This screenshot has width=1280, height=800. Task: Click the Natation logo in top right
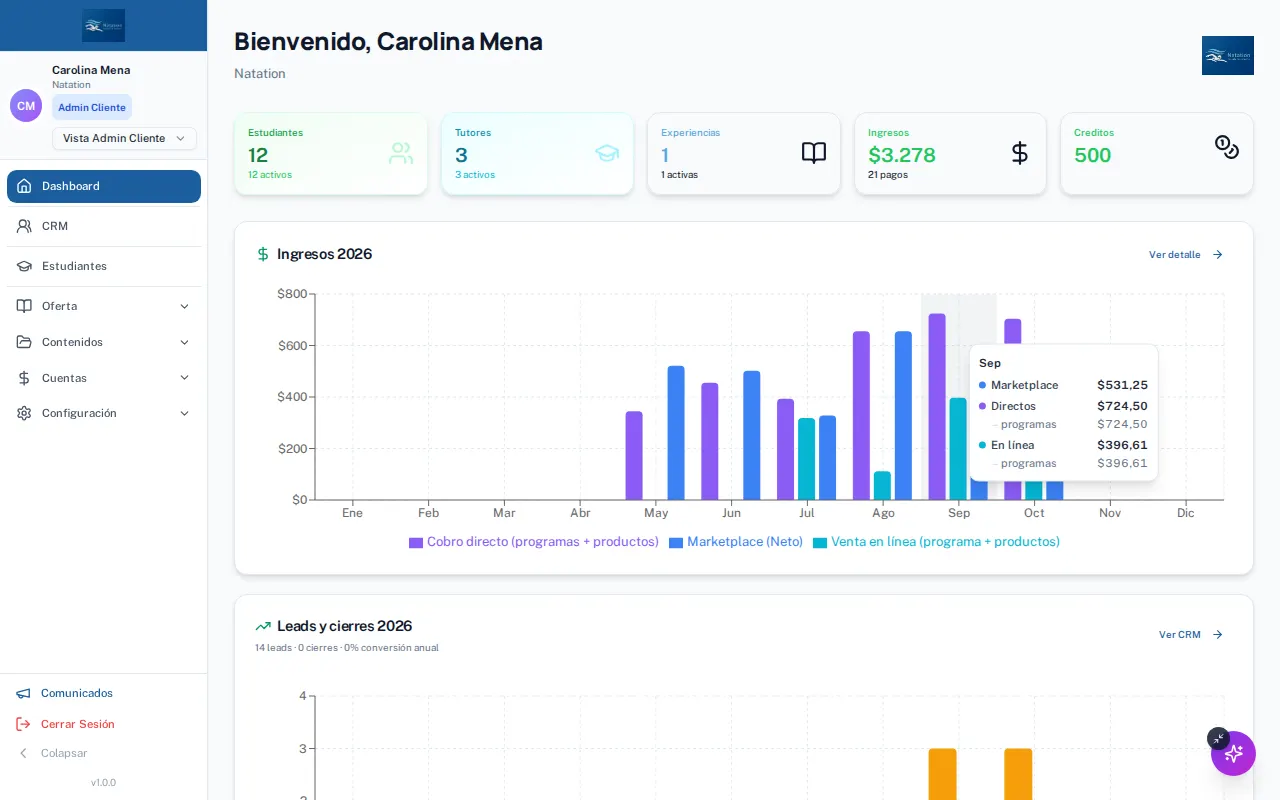click(1228, 56)
